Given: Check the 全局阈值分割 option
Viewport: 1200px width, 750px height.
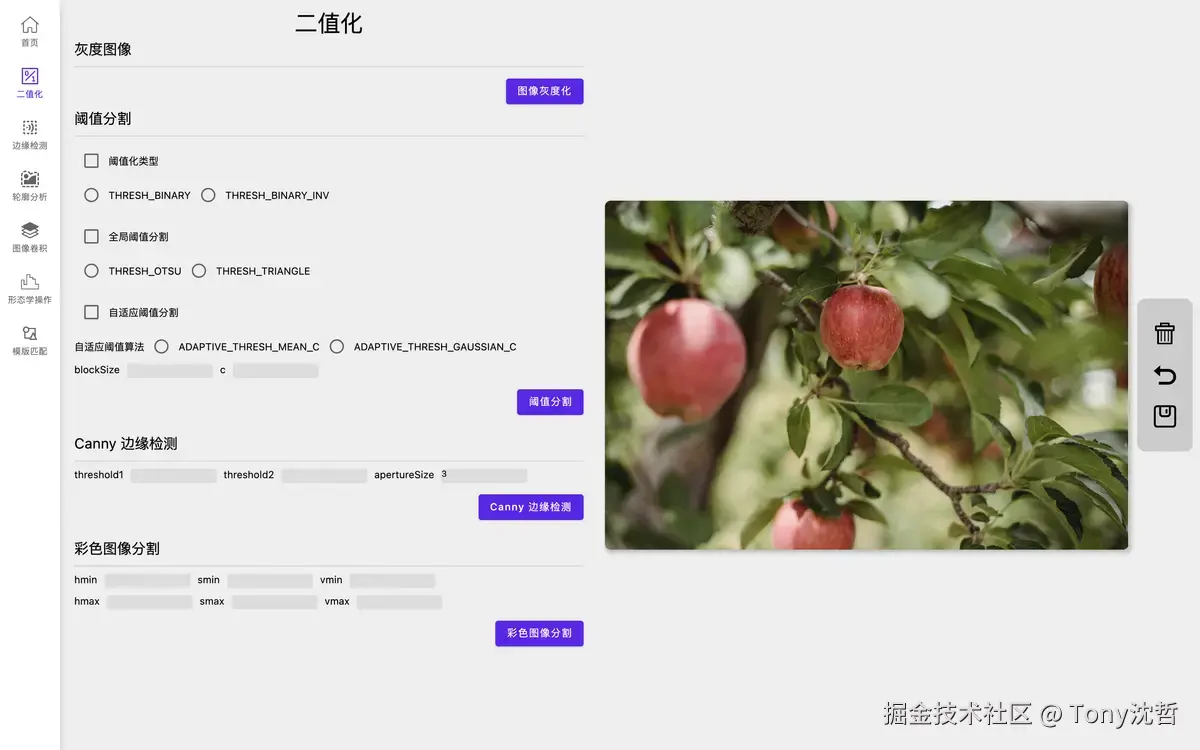Looking at the screenshot, I should [91, 236].
